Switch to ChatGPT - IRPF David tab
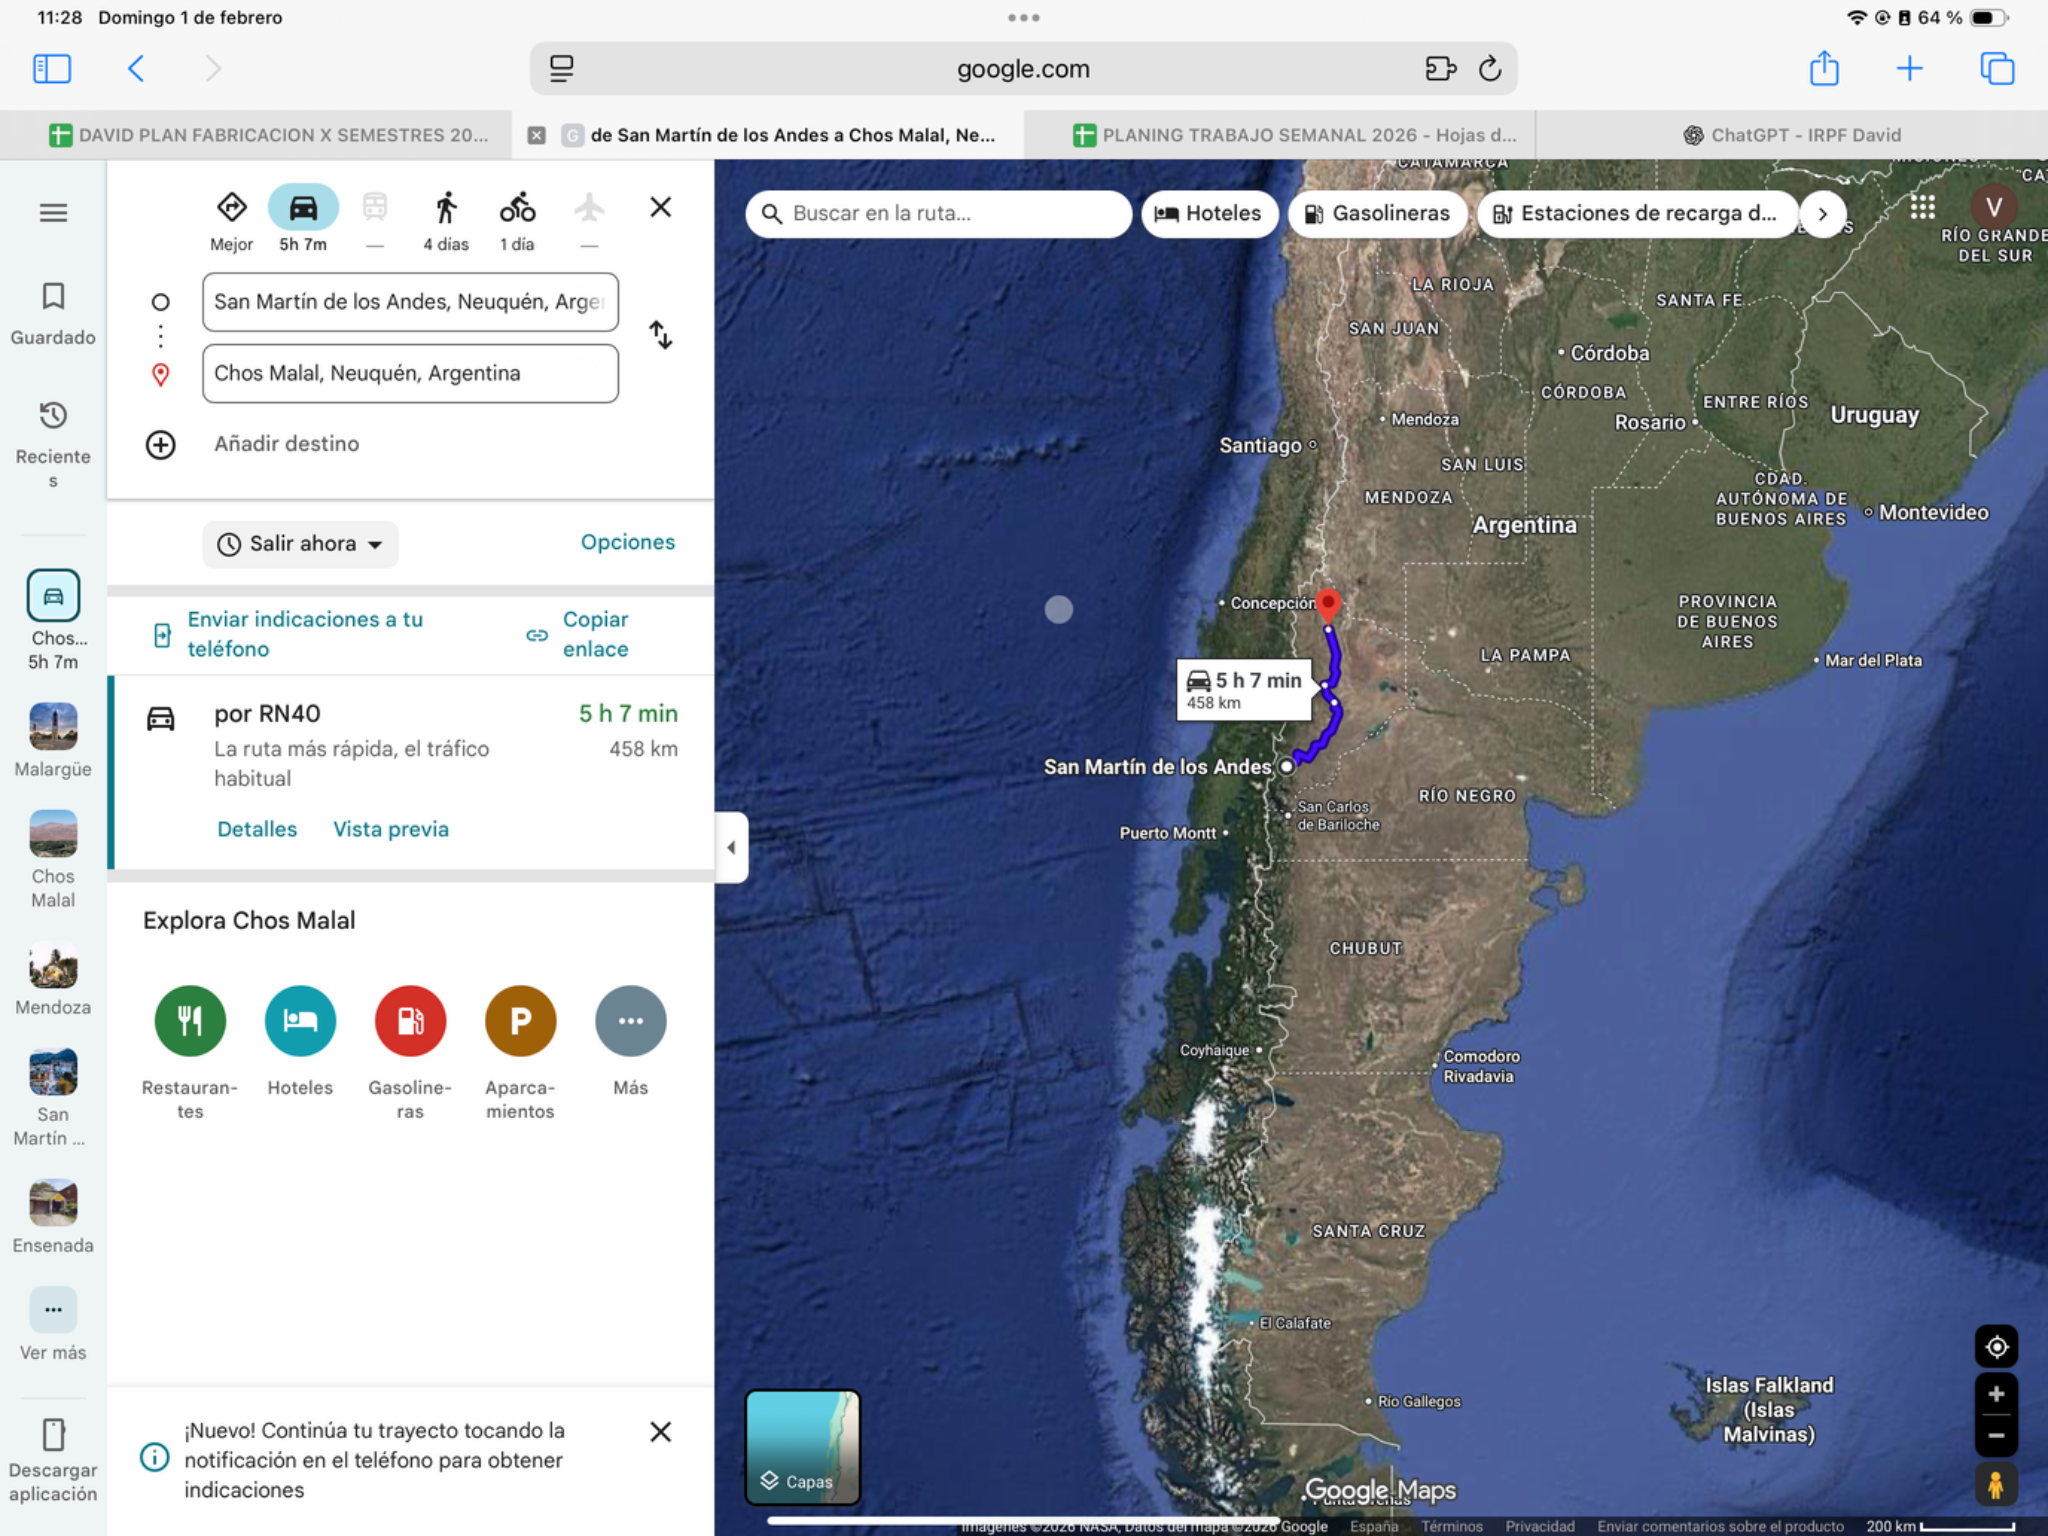The width and height of the screenshot is (2048, 1536). click(1792, 135)
